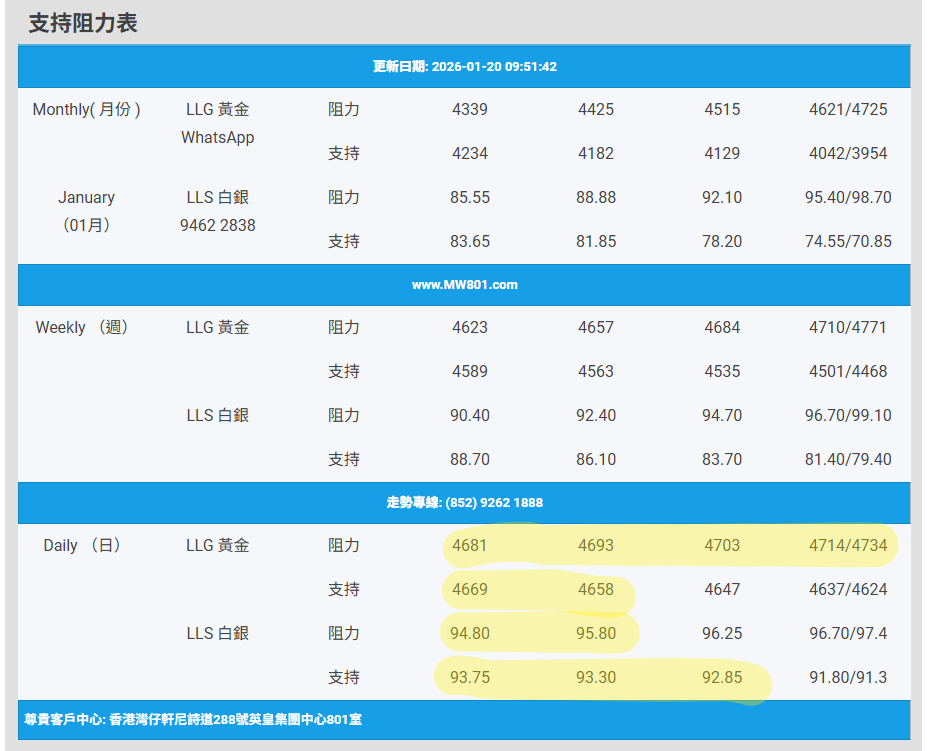Click the 支持阻力表 page heading
The image size is (929, 751).
(x=82, y=23)
